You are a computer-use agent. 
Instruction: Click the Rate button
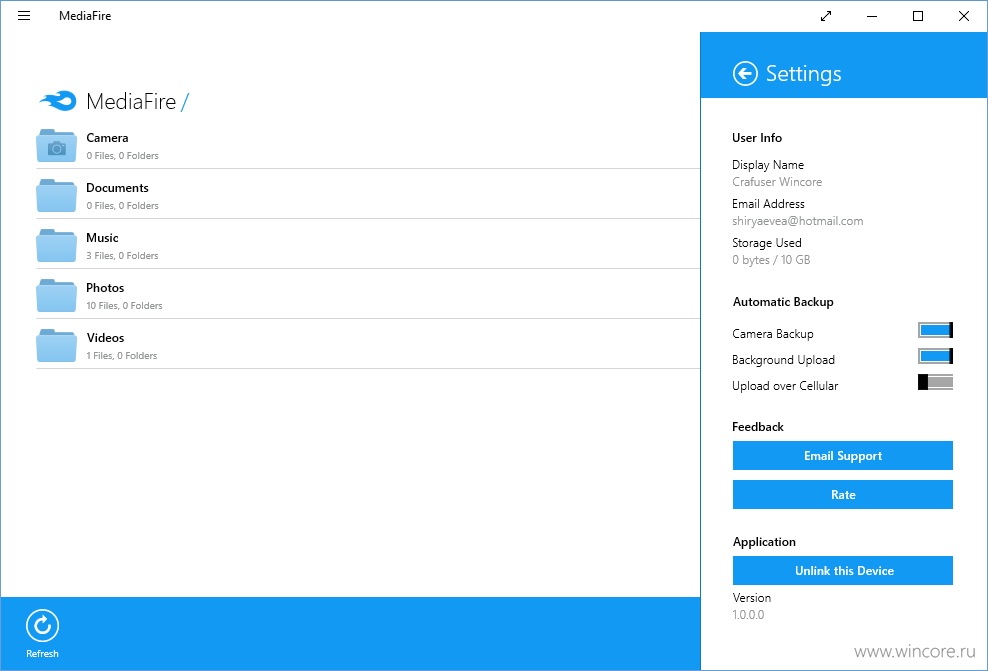point(842,495)
